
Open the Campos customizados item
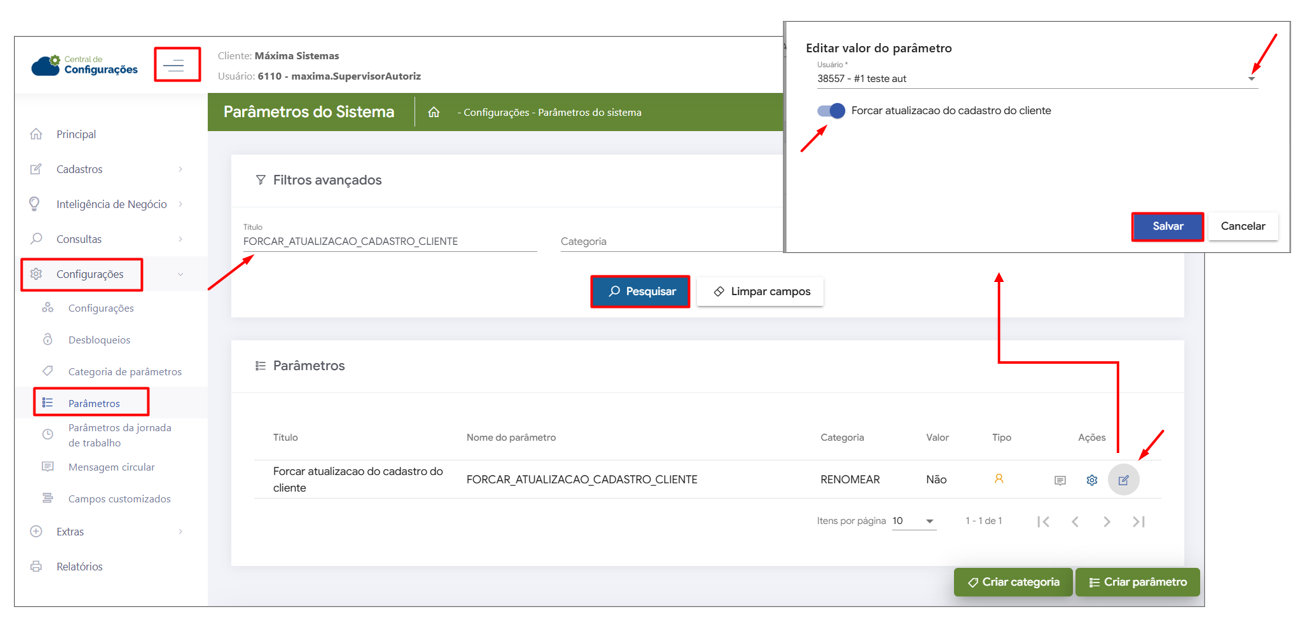pyautogui.click(x=119, y=499)
